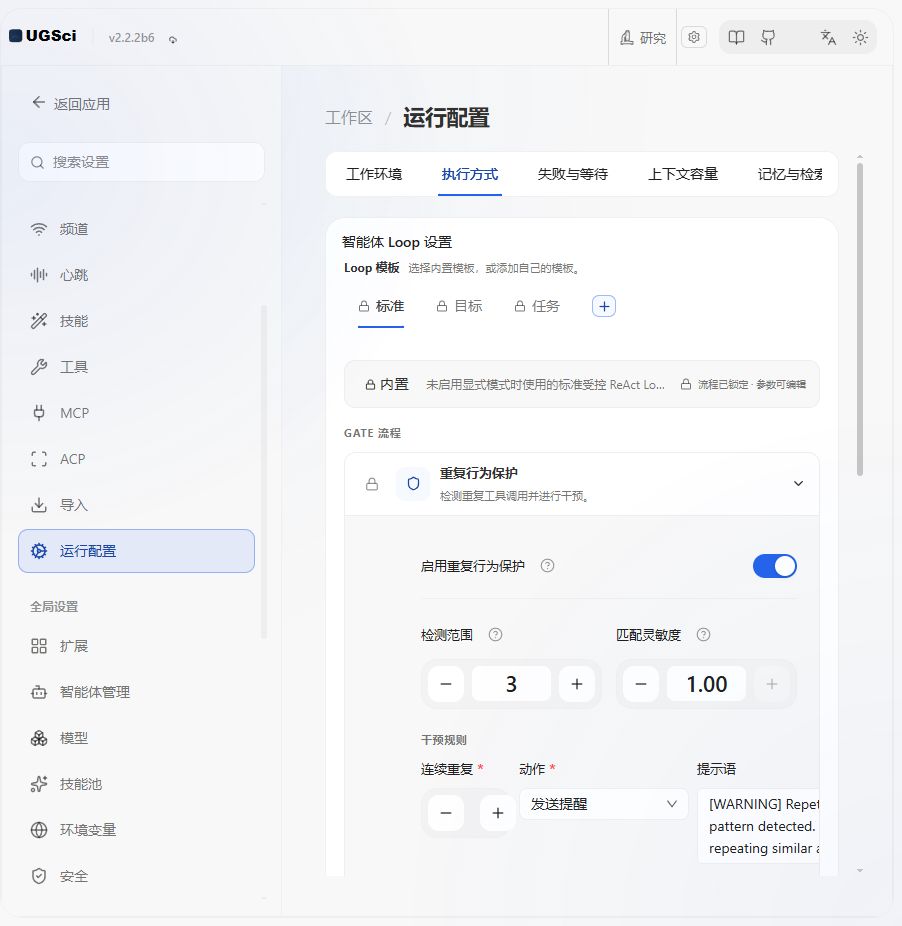Collapse the 重复行为保护 section chevron
This screenshot has width=902, height=926.
click(798, 484)
